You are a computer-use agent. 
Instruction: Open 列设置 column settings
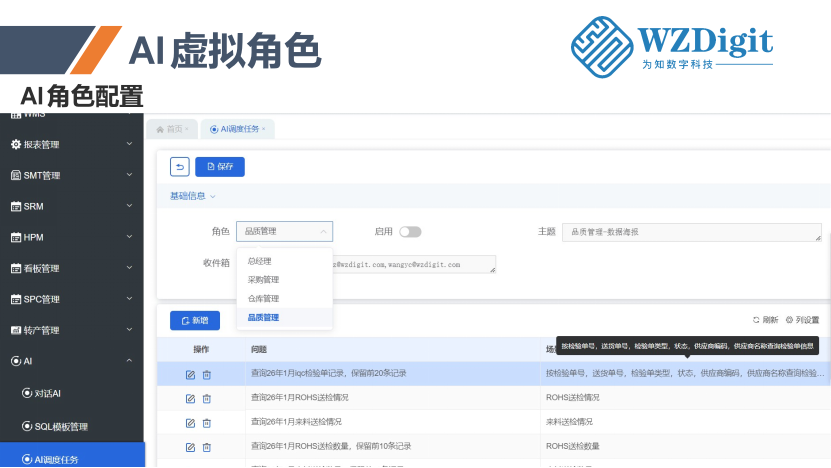[x=802, y=320]
